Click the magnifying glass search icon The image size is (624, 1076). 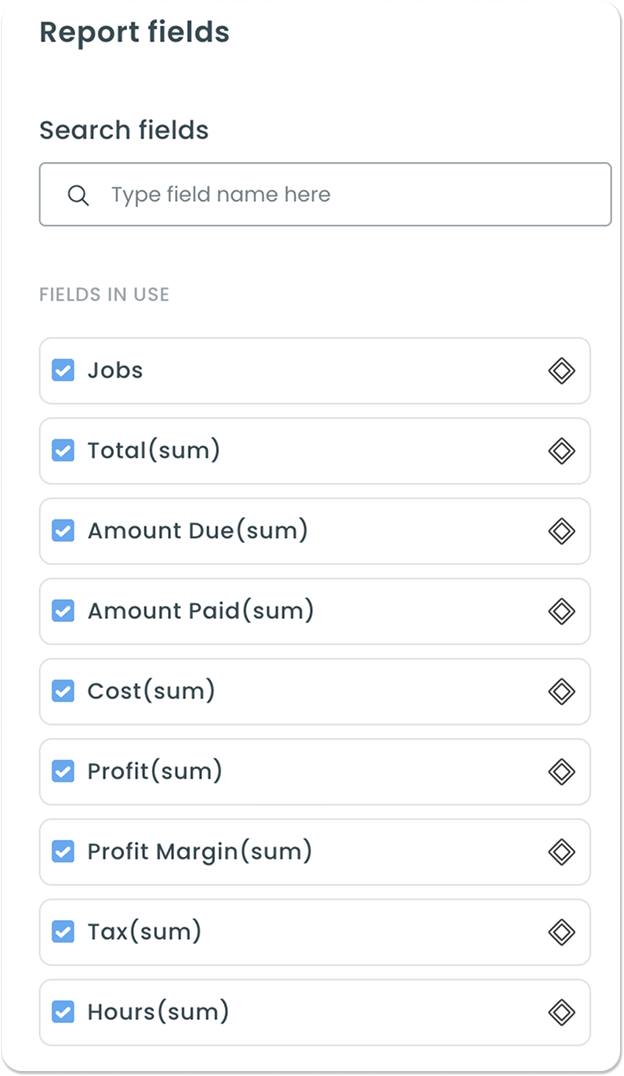(x=78, y=196)
